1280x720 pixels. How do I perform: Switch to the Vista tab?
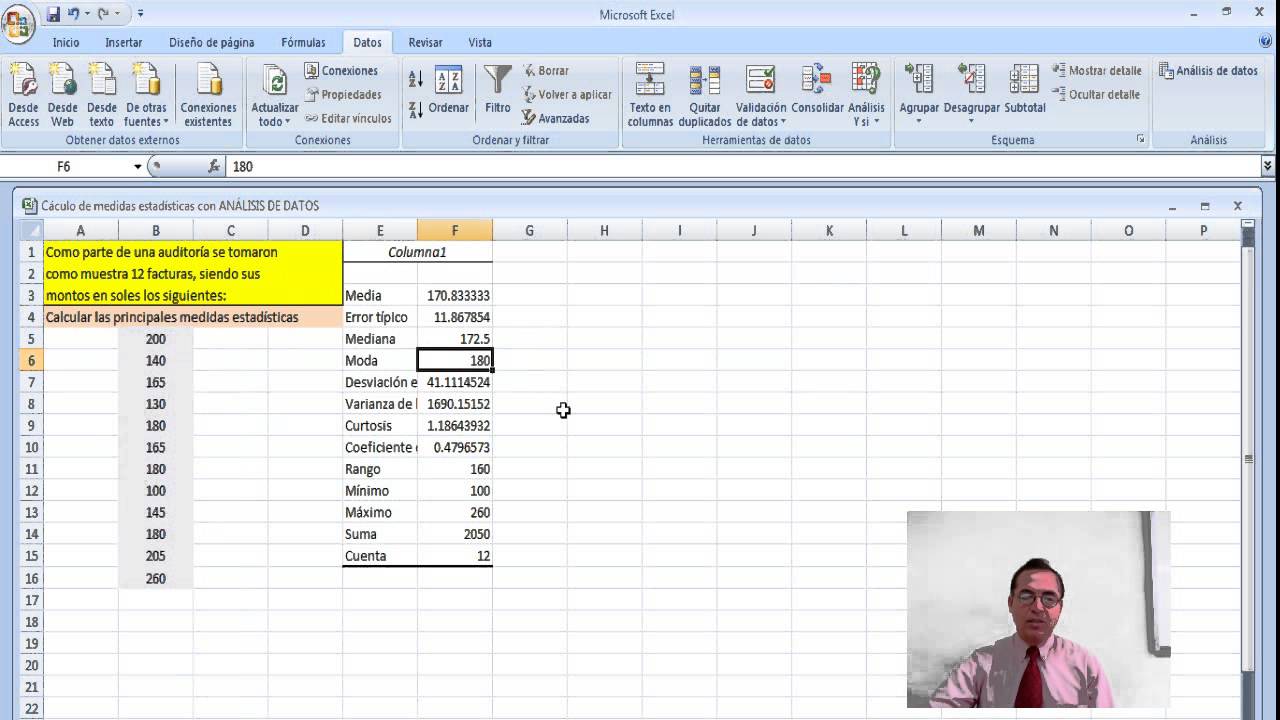click(480, 42)
